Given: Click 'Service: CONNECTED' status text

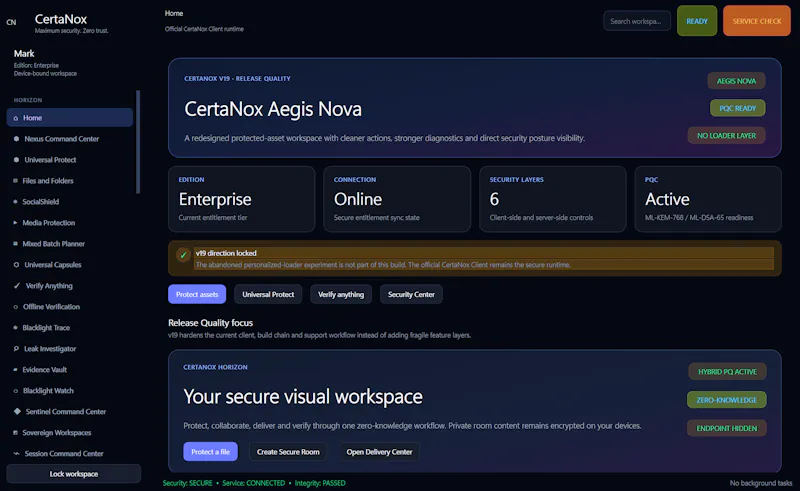Looking at the screenshot, I should coord(254,483).
